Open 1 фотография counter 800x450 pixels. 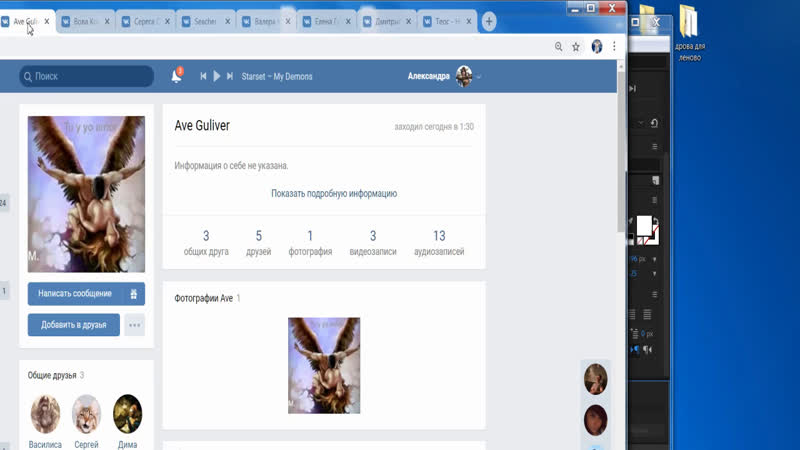point(310,242)
